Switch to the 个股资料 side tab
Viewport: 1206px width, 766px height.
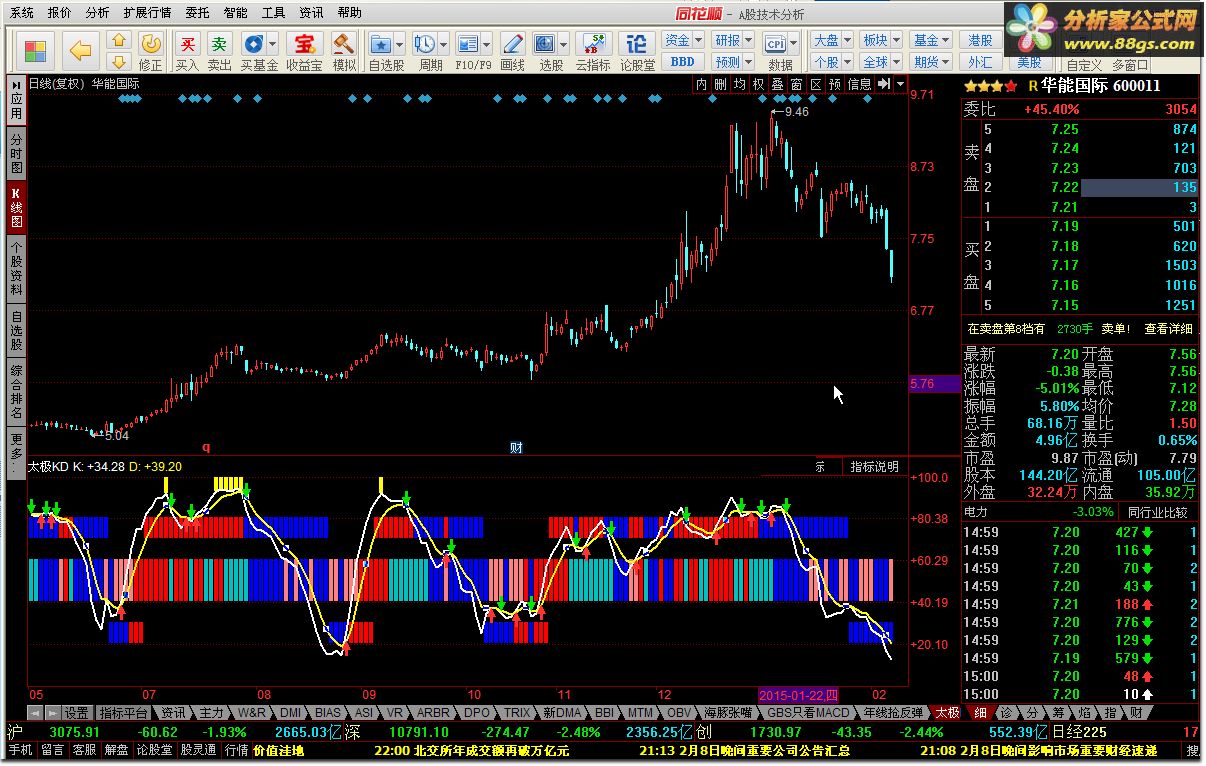16,267
